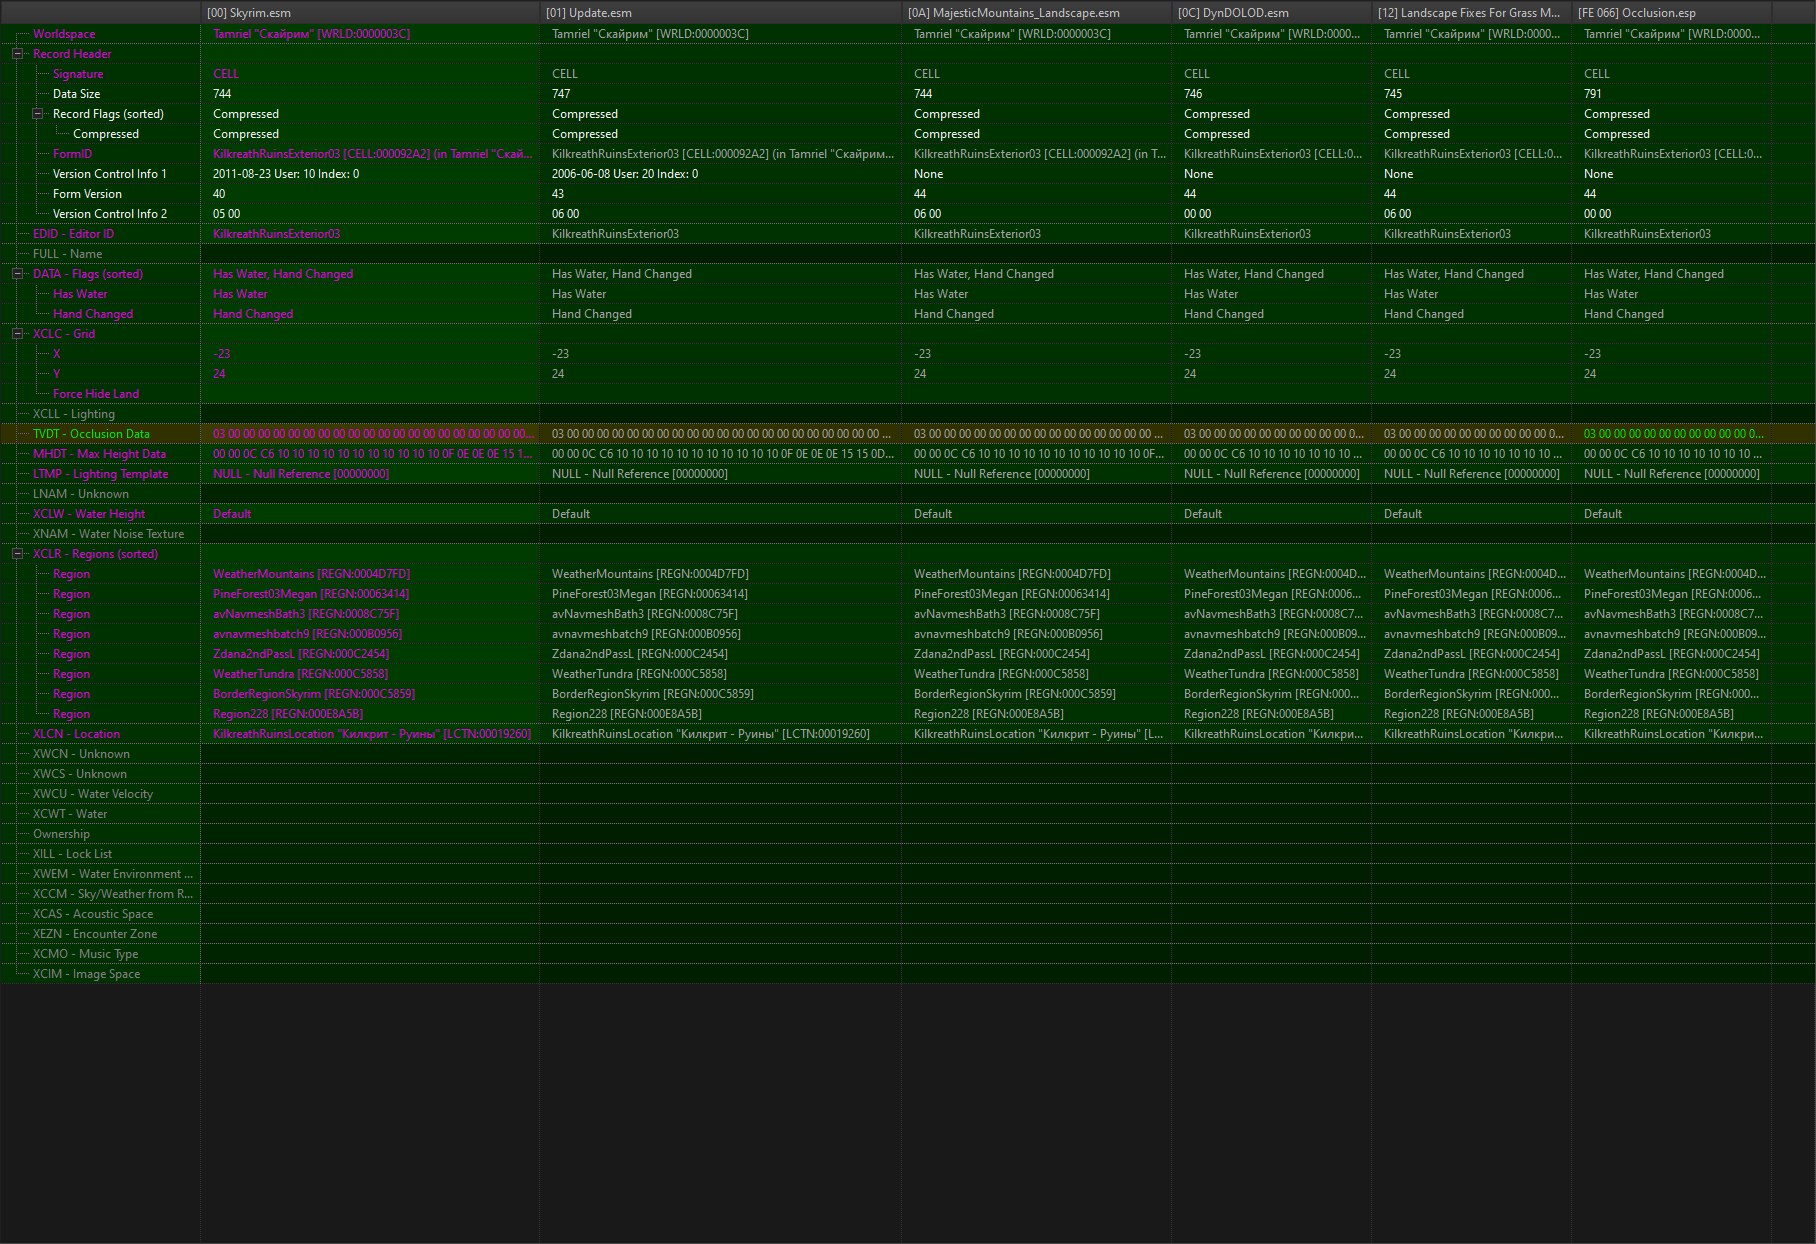Select the Data Size row label
Screen dimensions: 1816x1244
pyautogui.click(x=76, y=94)
